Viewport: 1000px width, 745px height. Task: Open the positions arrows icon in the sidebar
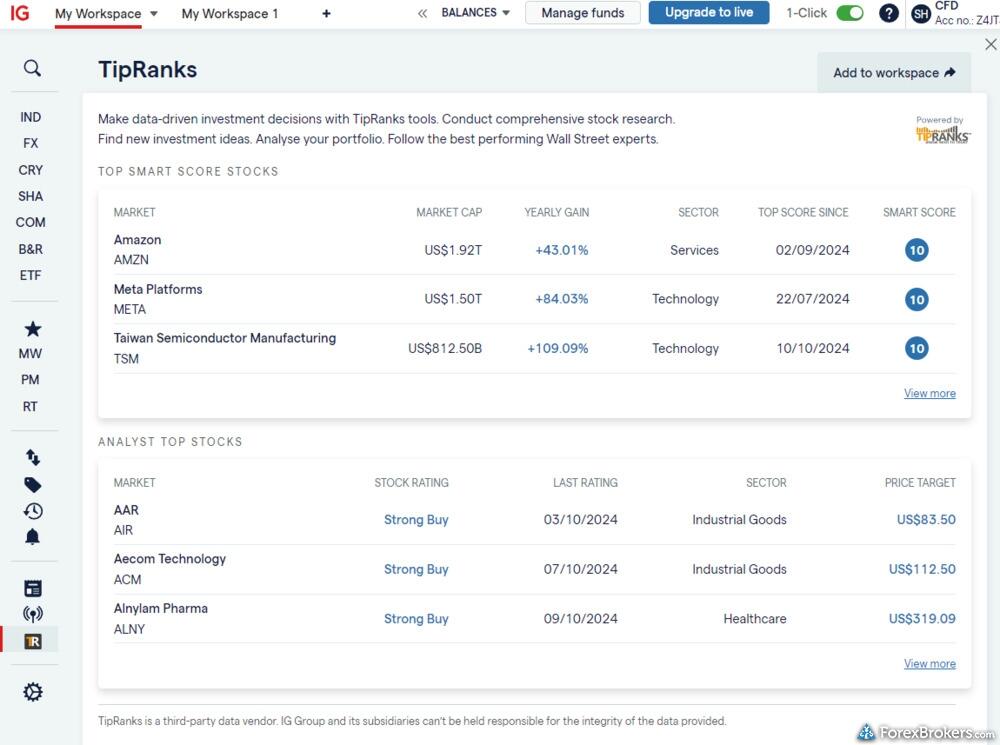(32, 457)
